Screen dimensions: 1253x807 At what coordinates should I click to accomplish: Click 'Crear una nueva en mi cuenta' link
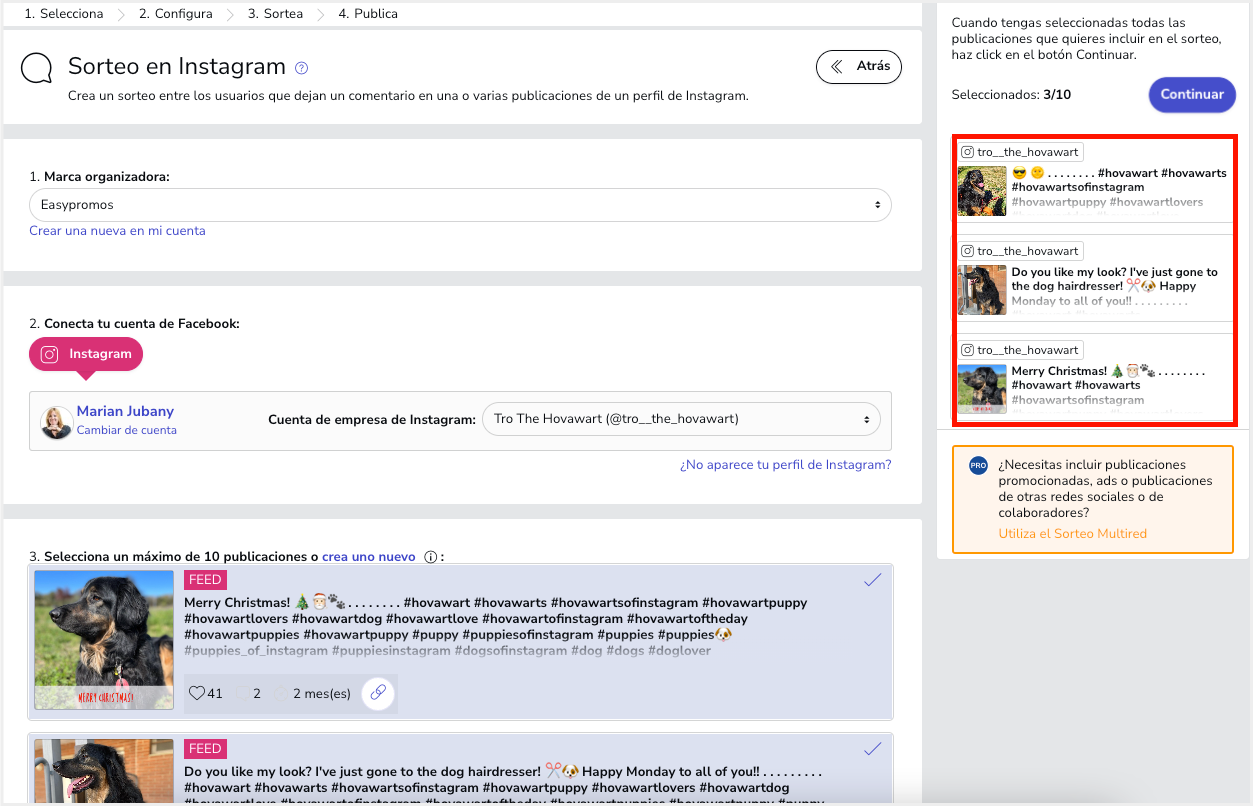pyautogui.click(x=117, y=231)
